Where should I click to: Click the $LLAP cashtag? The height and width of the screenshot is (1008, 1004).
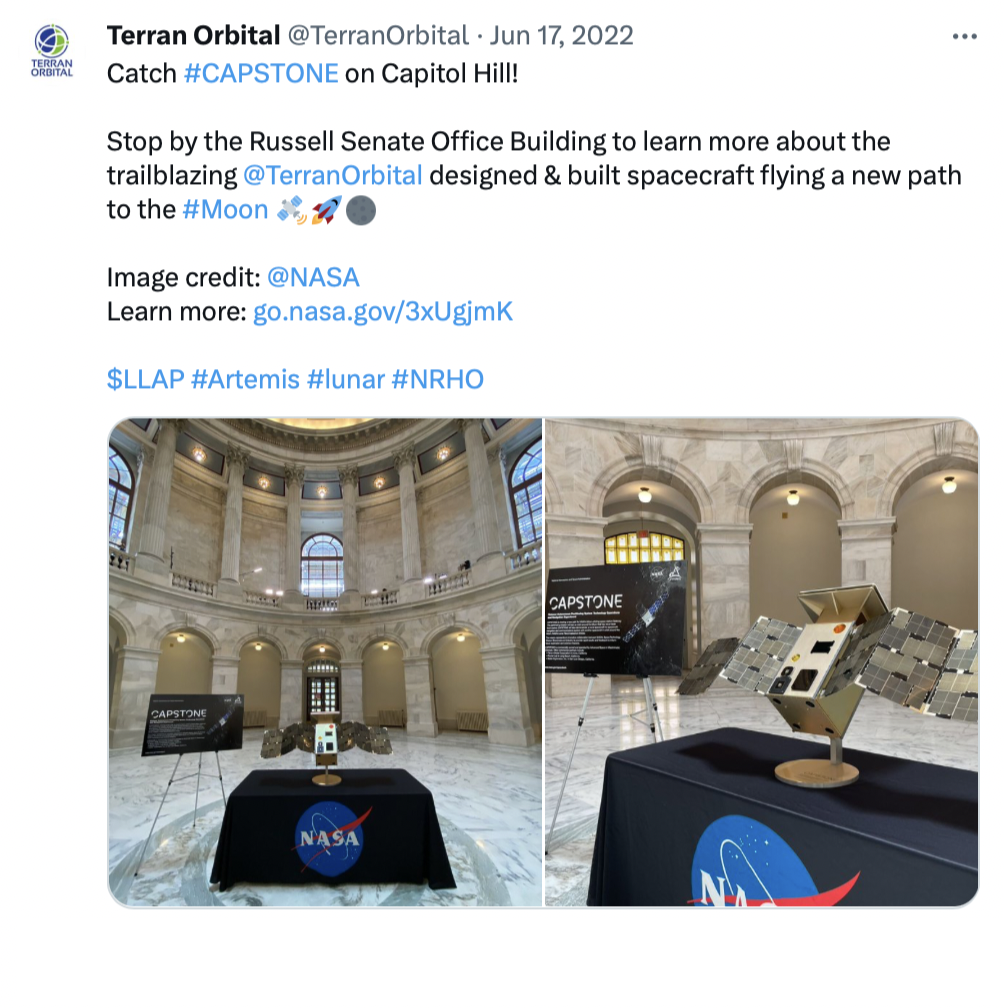(146, 379)
